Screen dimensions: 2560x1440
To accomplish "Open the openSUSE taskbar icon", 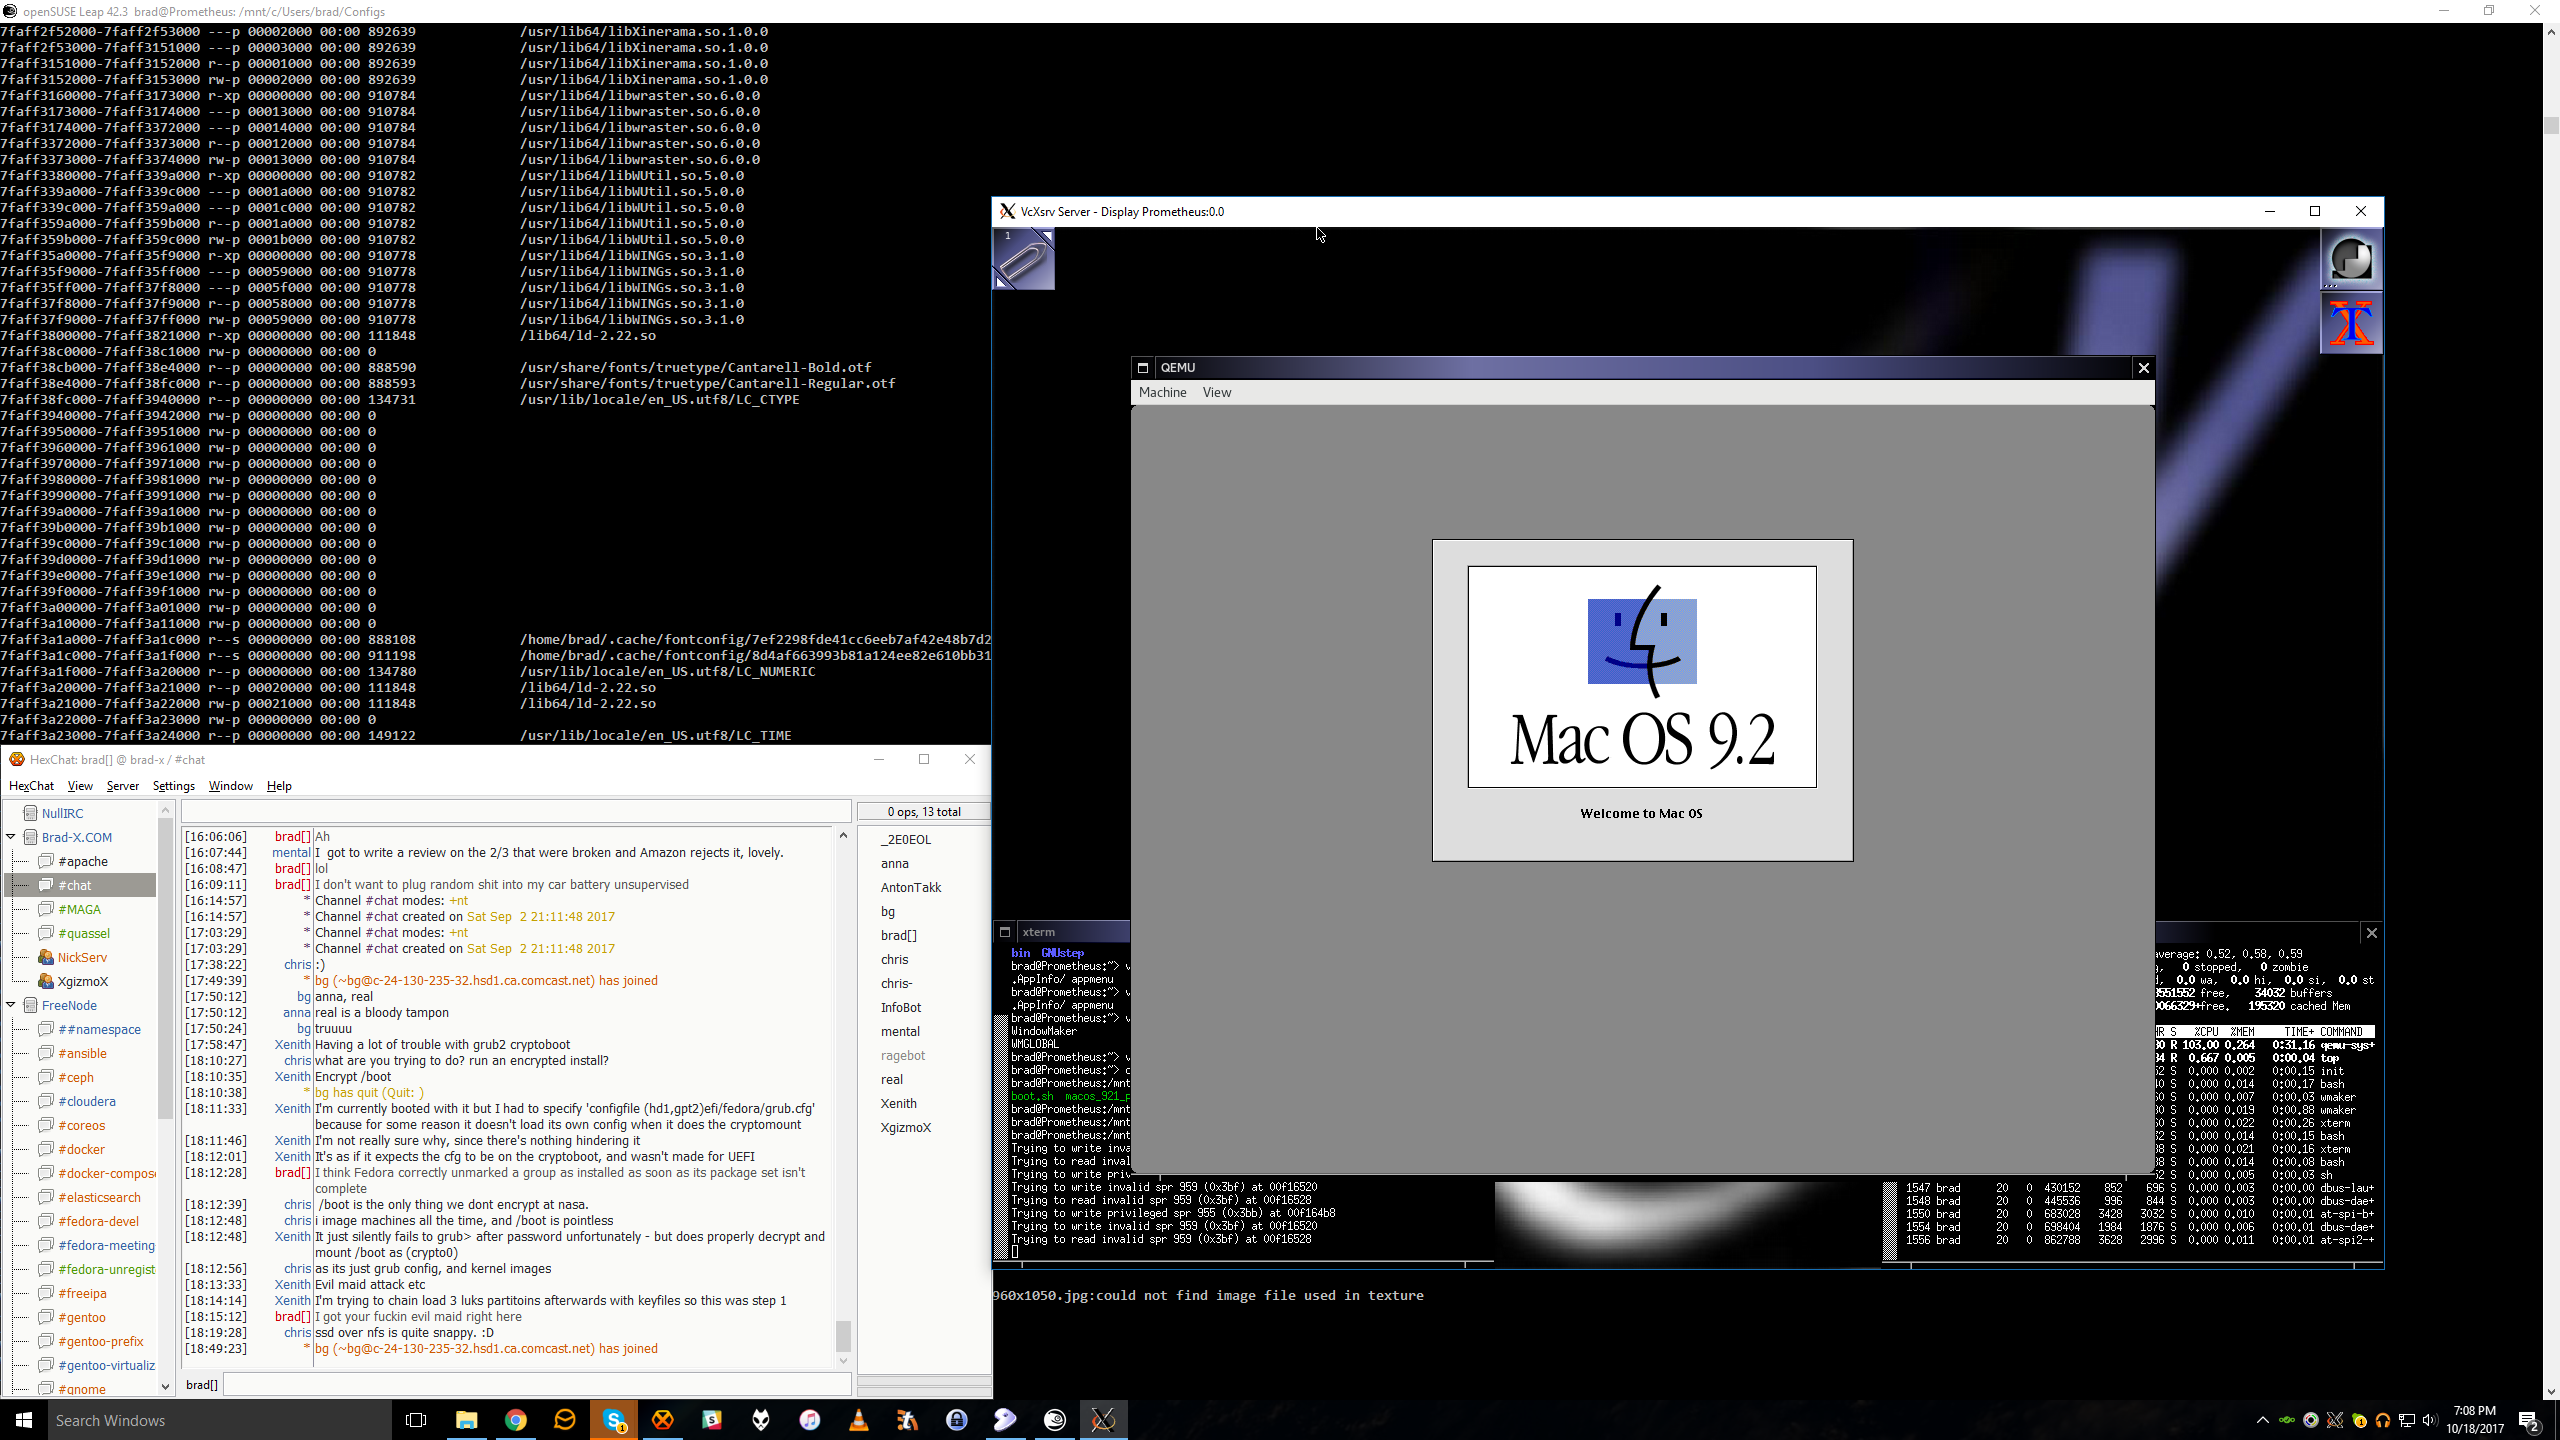I will [x=1055, y=1420].
